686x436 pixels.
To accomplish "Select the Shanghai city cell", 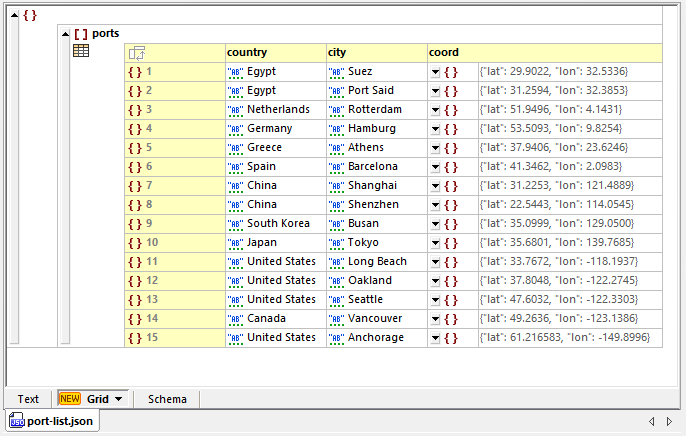I will (x=372, y=186).
